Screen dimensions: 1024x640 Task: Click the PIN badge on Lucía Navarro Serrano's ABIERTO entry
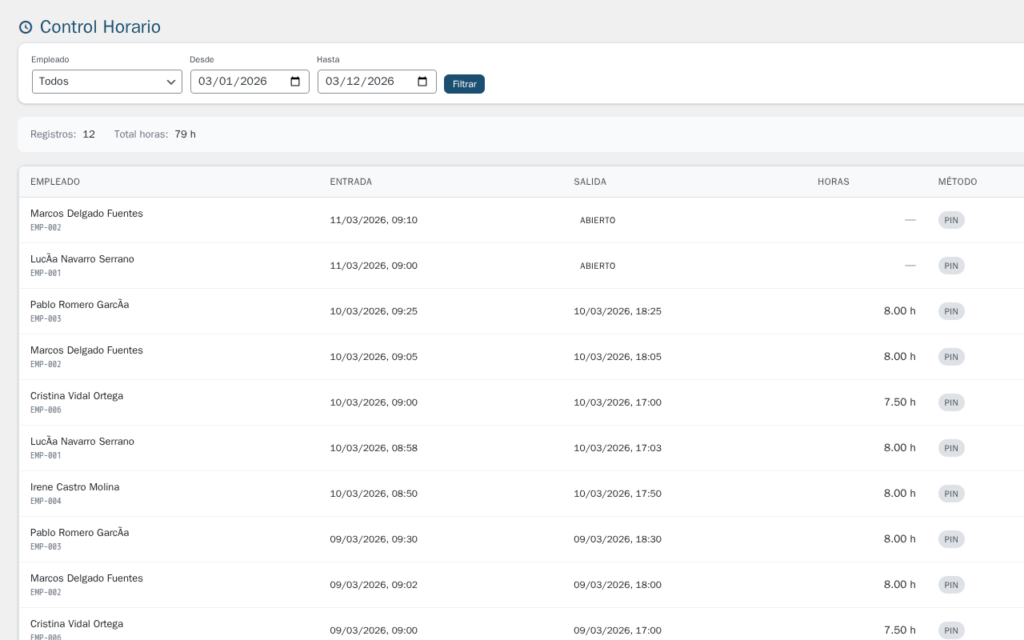point(950,265)
